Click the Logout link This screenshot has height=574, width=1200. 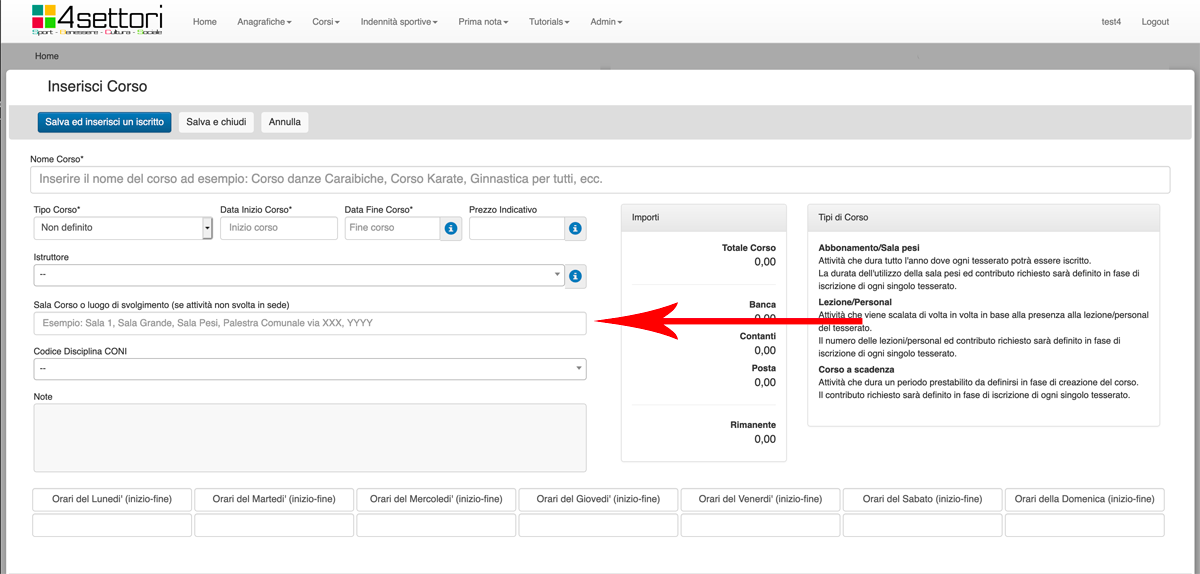pyautogui.click(x=1155, y=22)
